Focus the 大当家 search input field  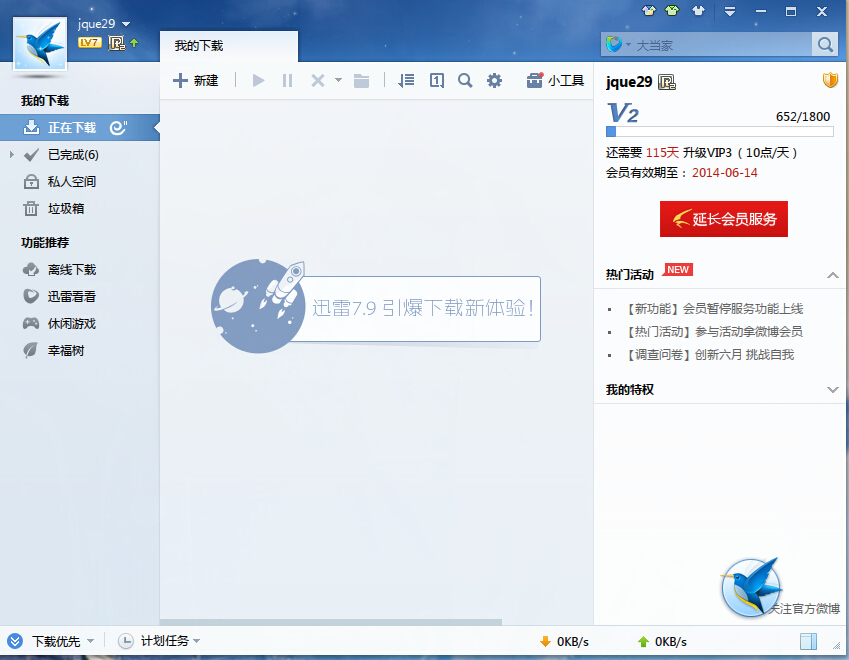coord(723,45)
